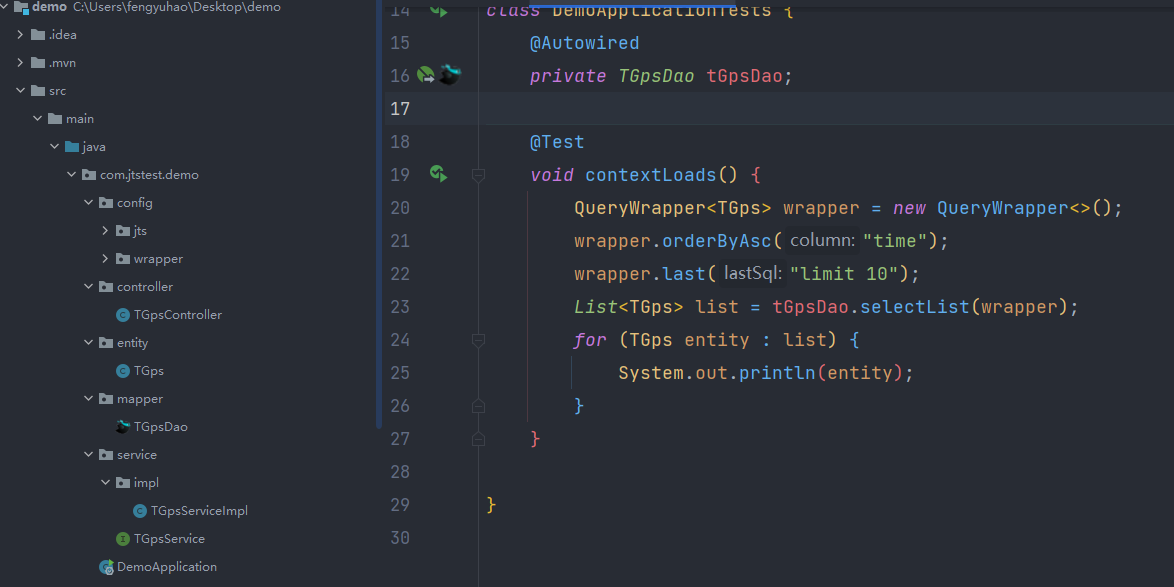1174x587 pixels.
Task: Collapse the src folder in project tree
Action: pyautogui.click(x=21, y=90)
